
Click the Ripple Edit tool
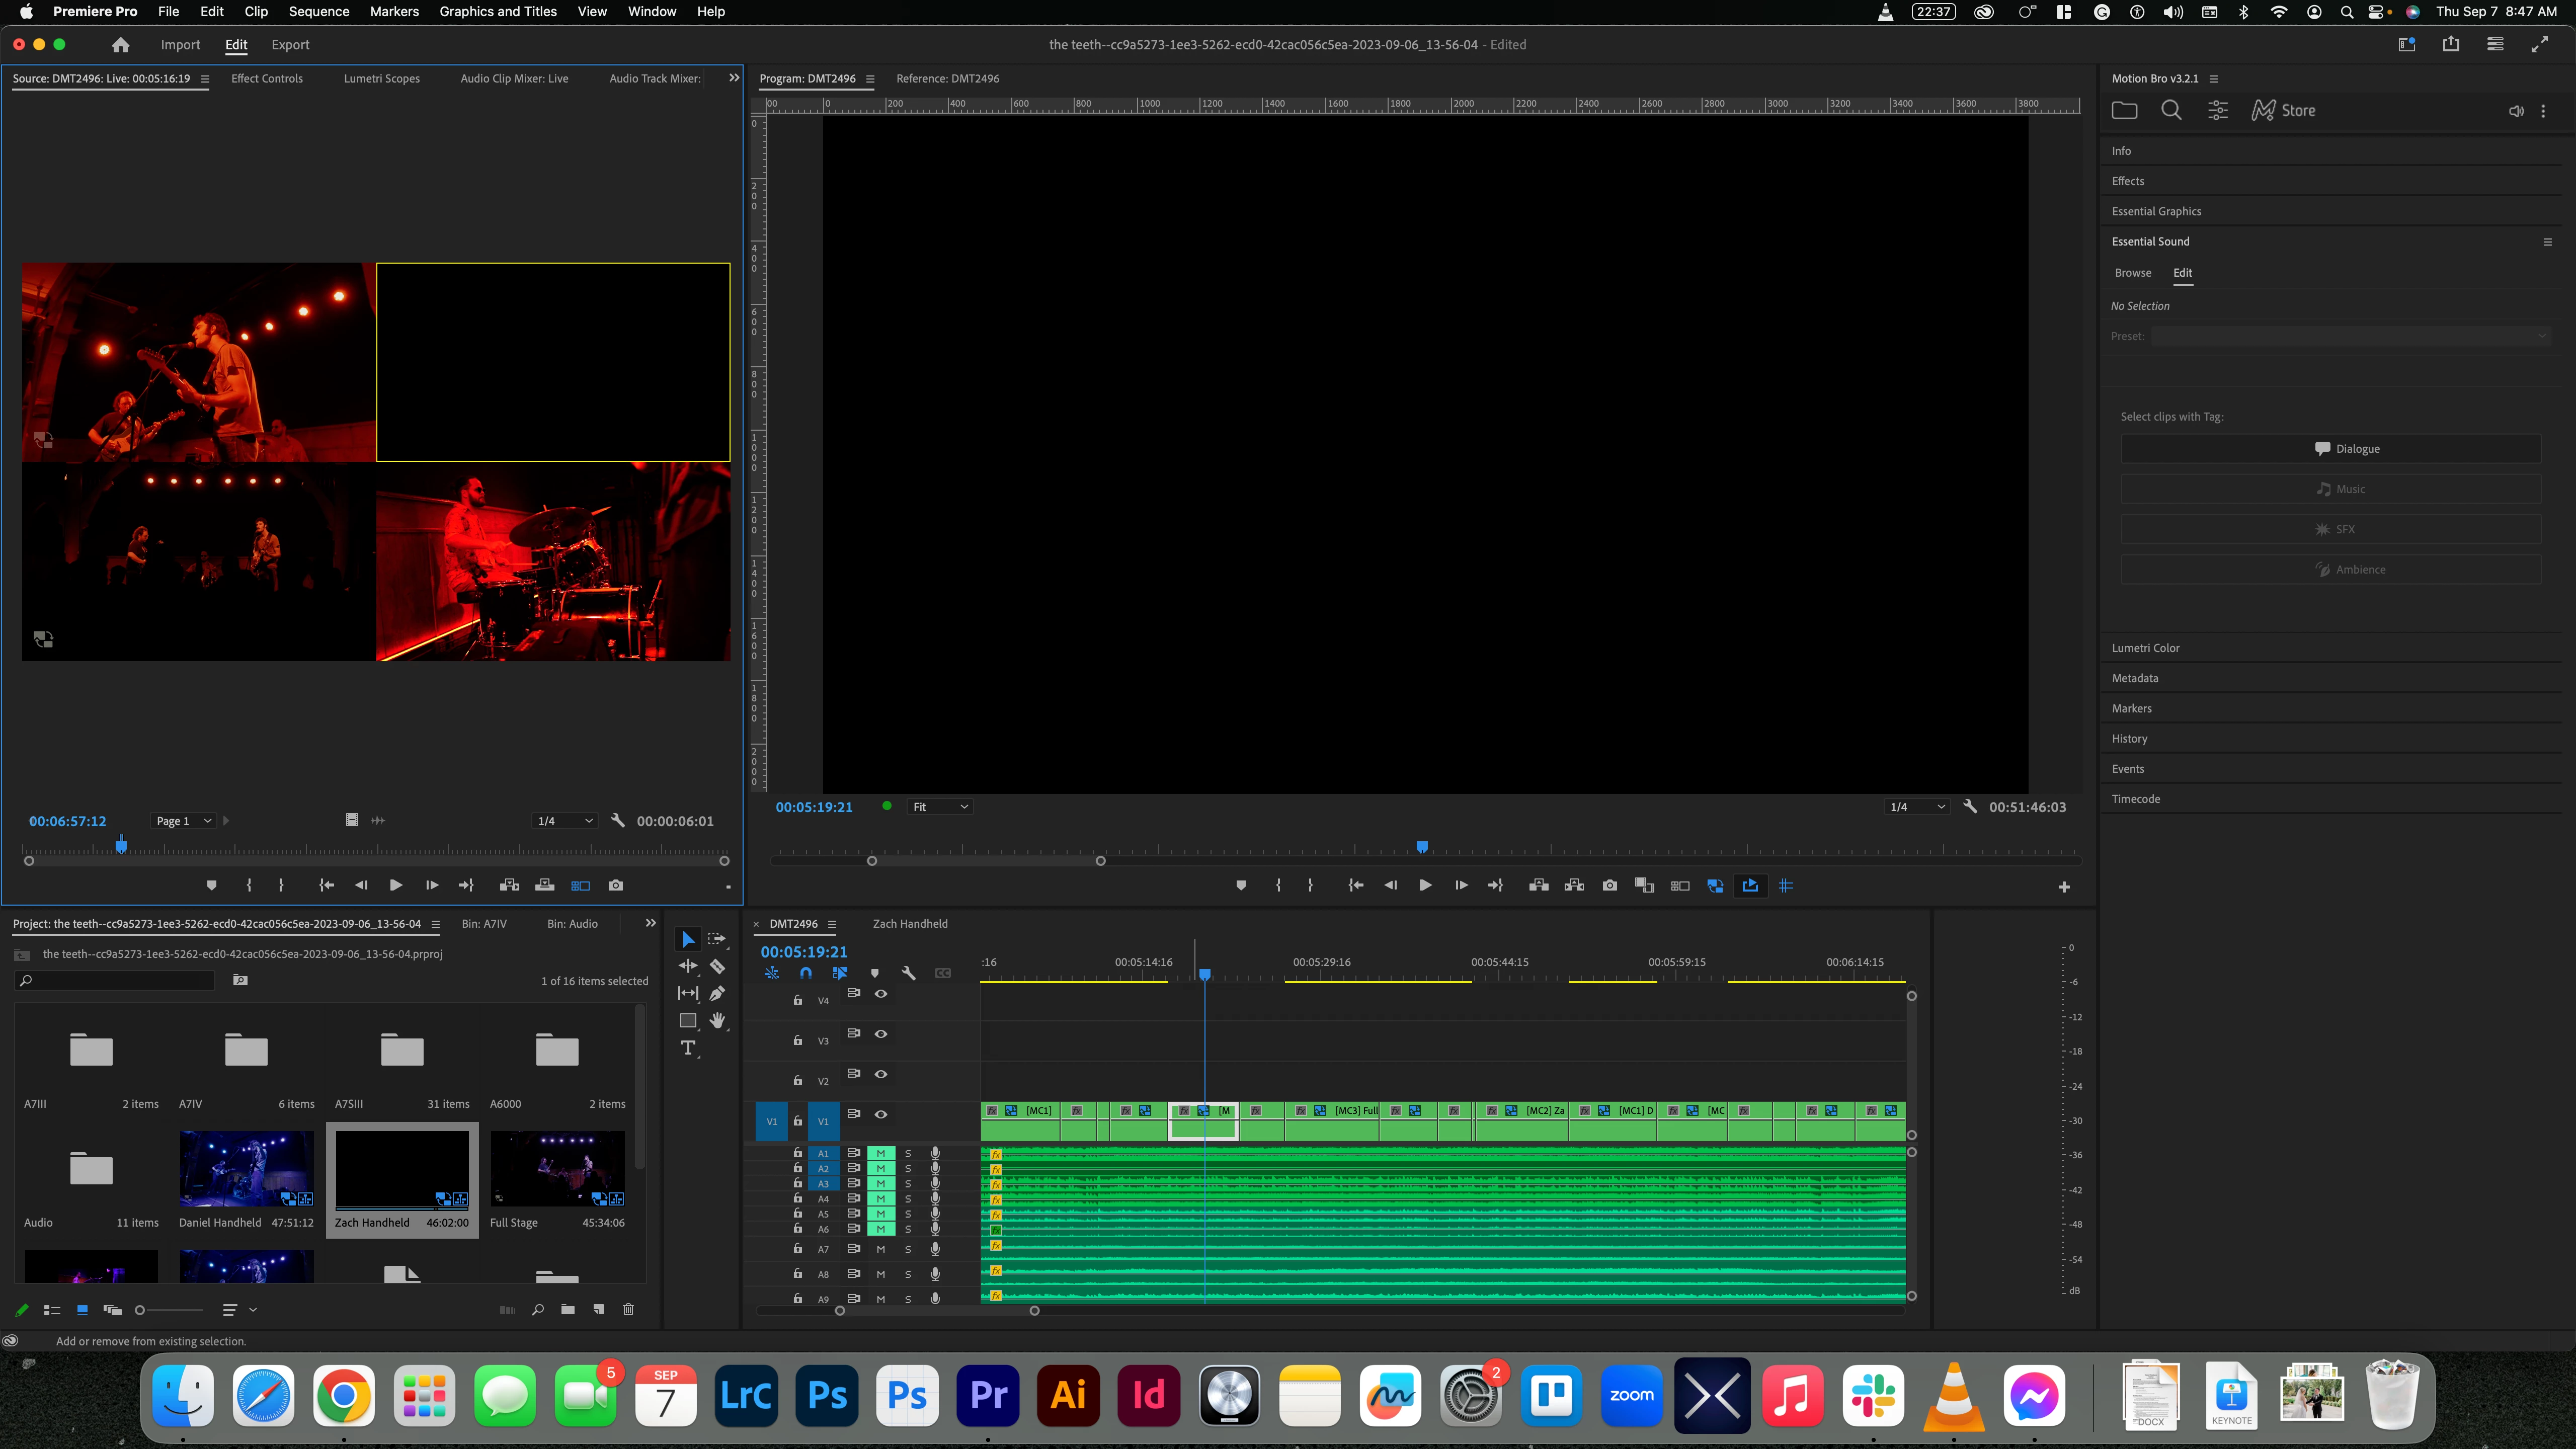(688, 966)
